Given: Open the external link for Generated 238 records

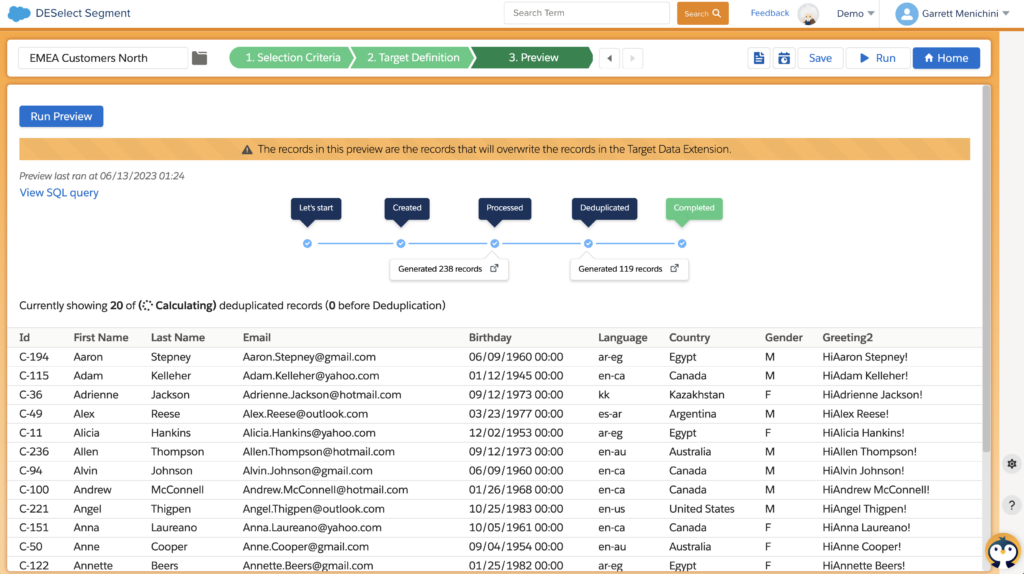Looking at the screenshot, I should tap(494, 269).
